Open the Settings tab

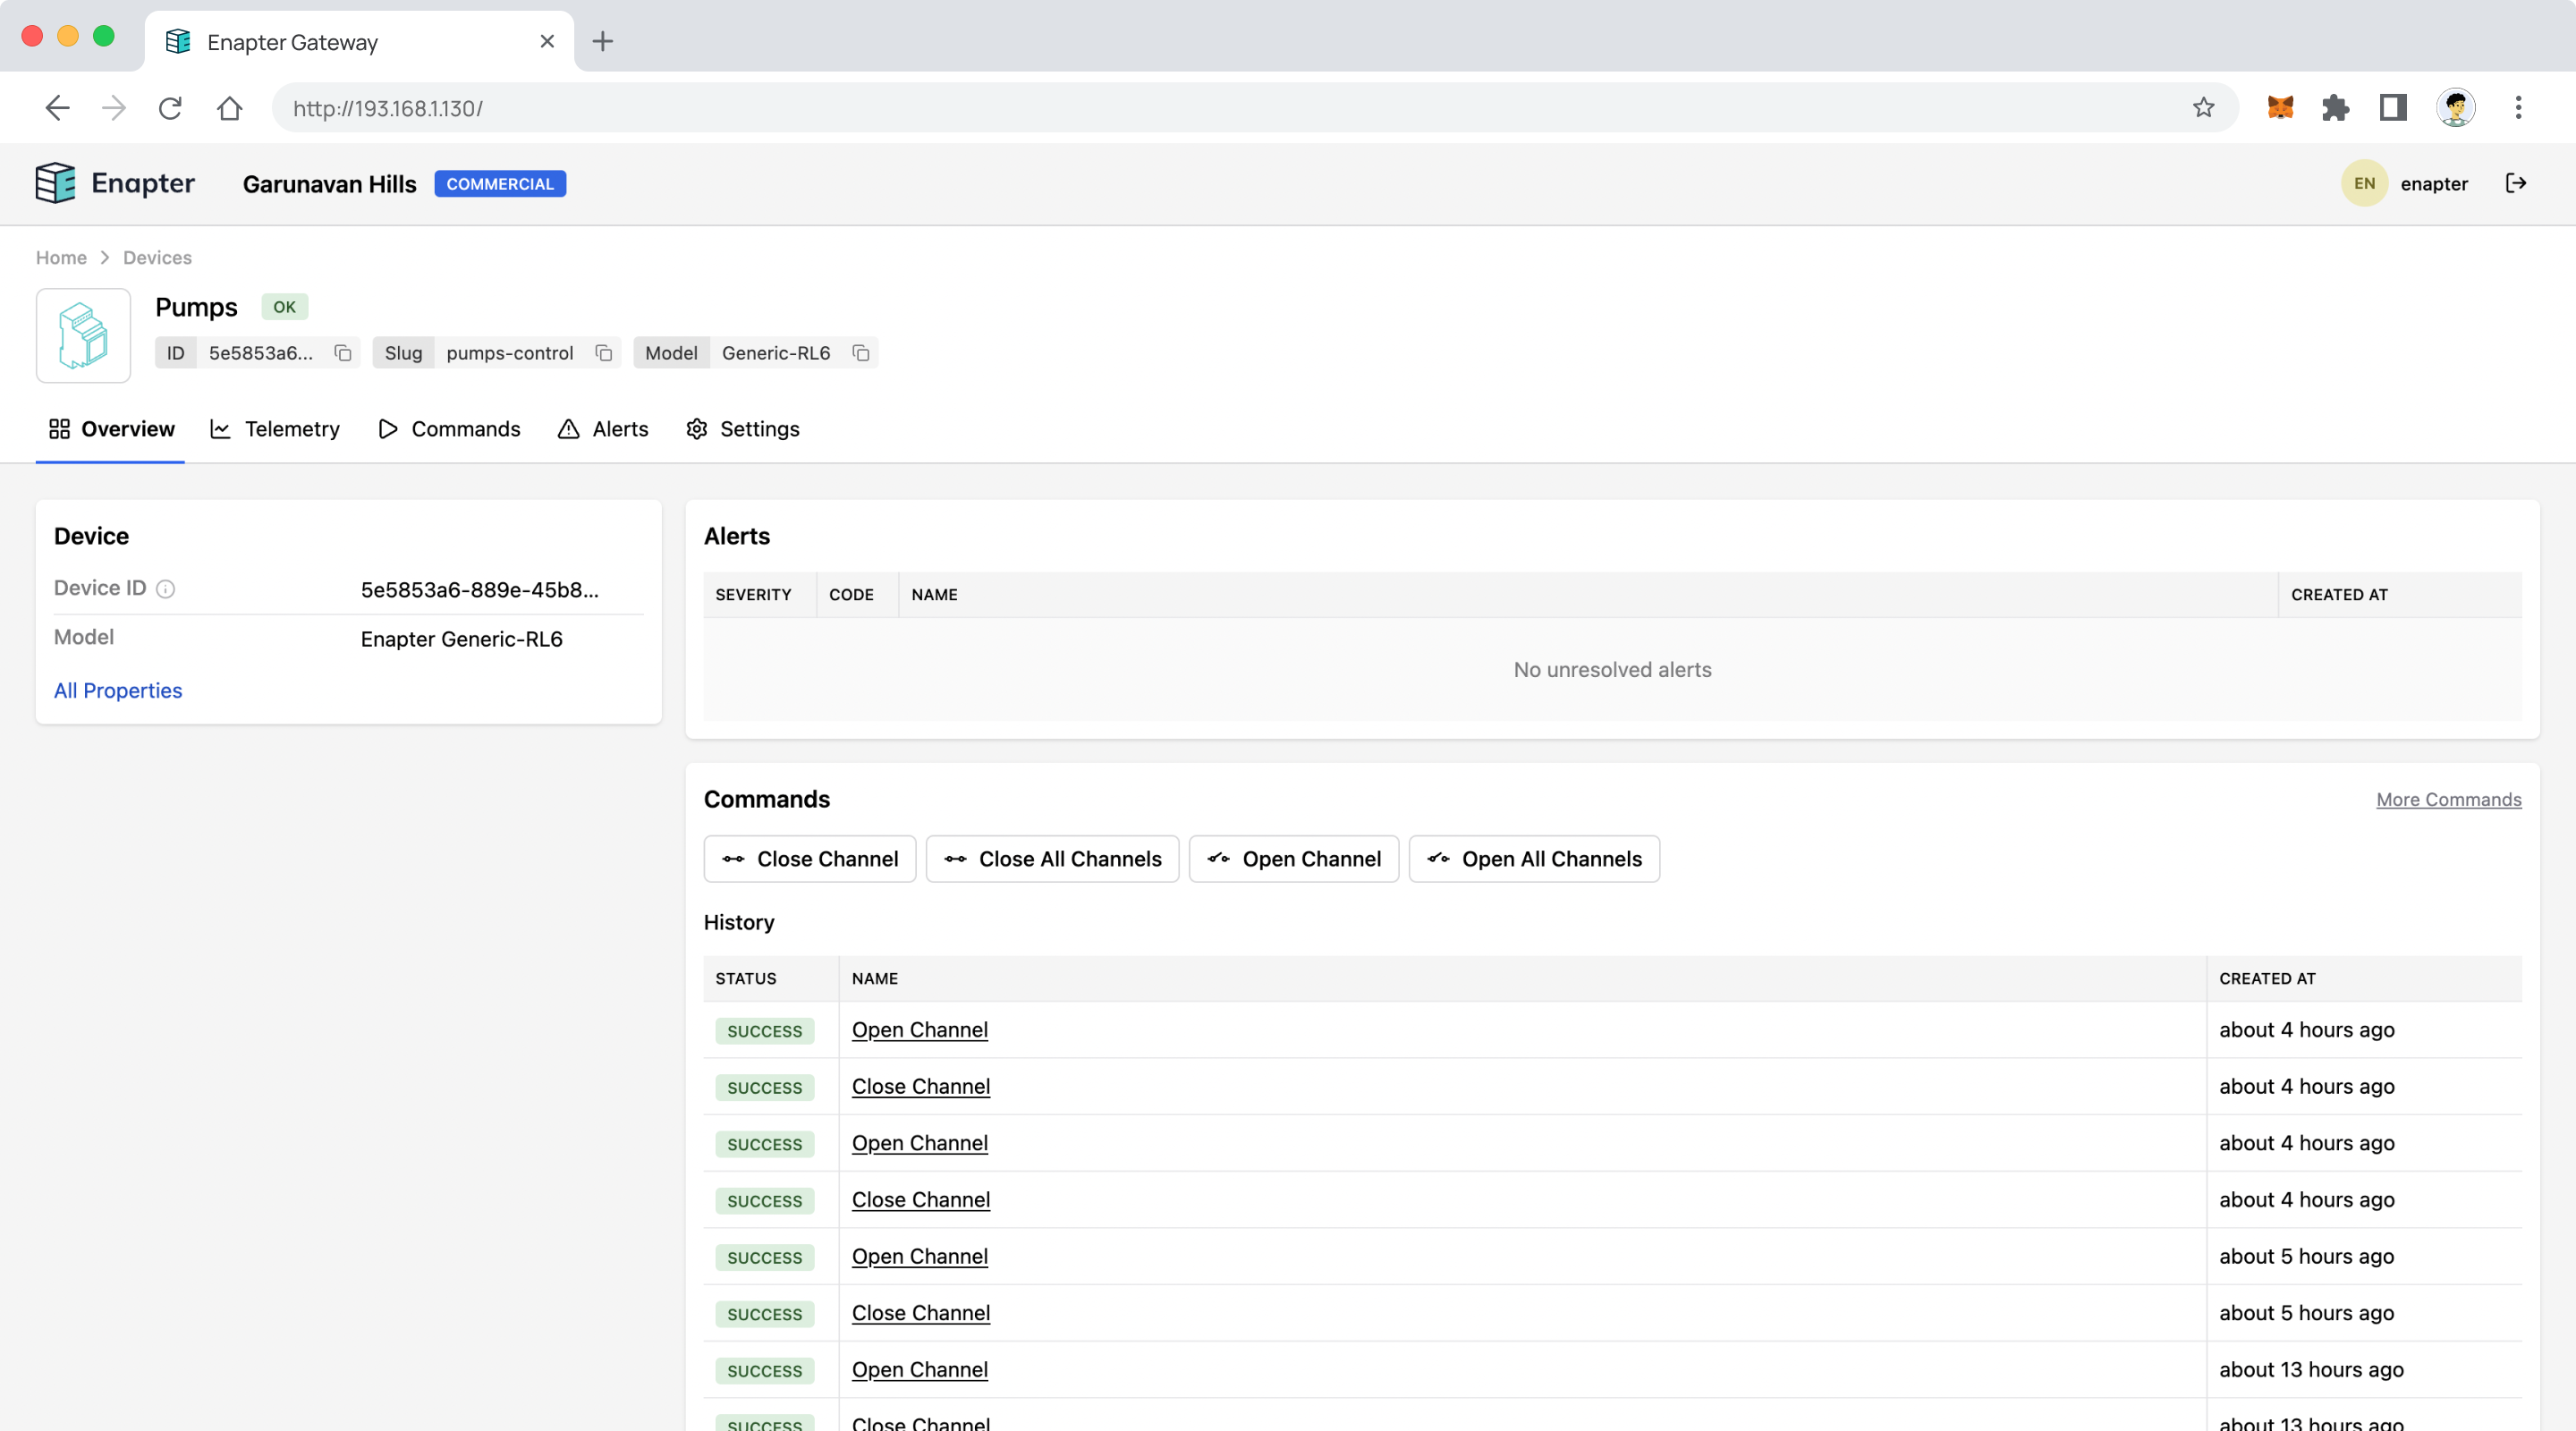(x=743, y=429)
